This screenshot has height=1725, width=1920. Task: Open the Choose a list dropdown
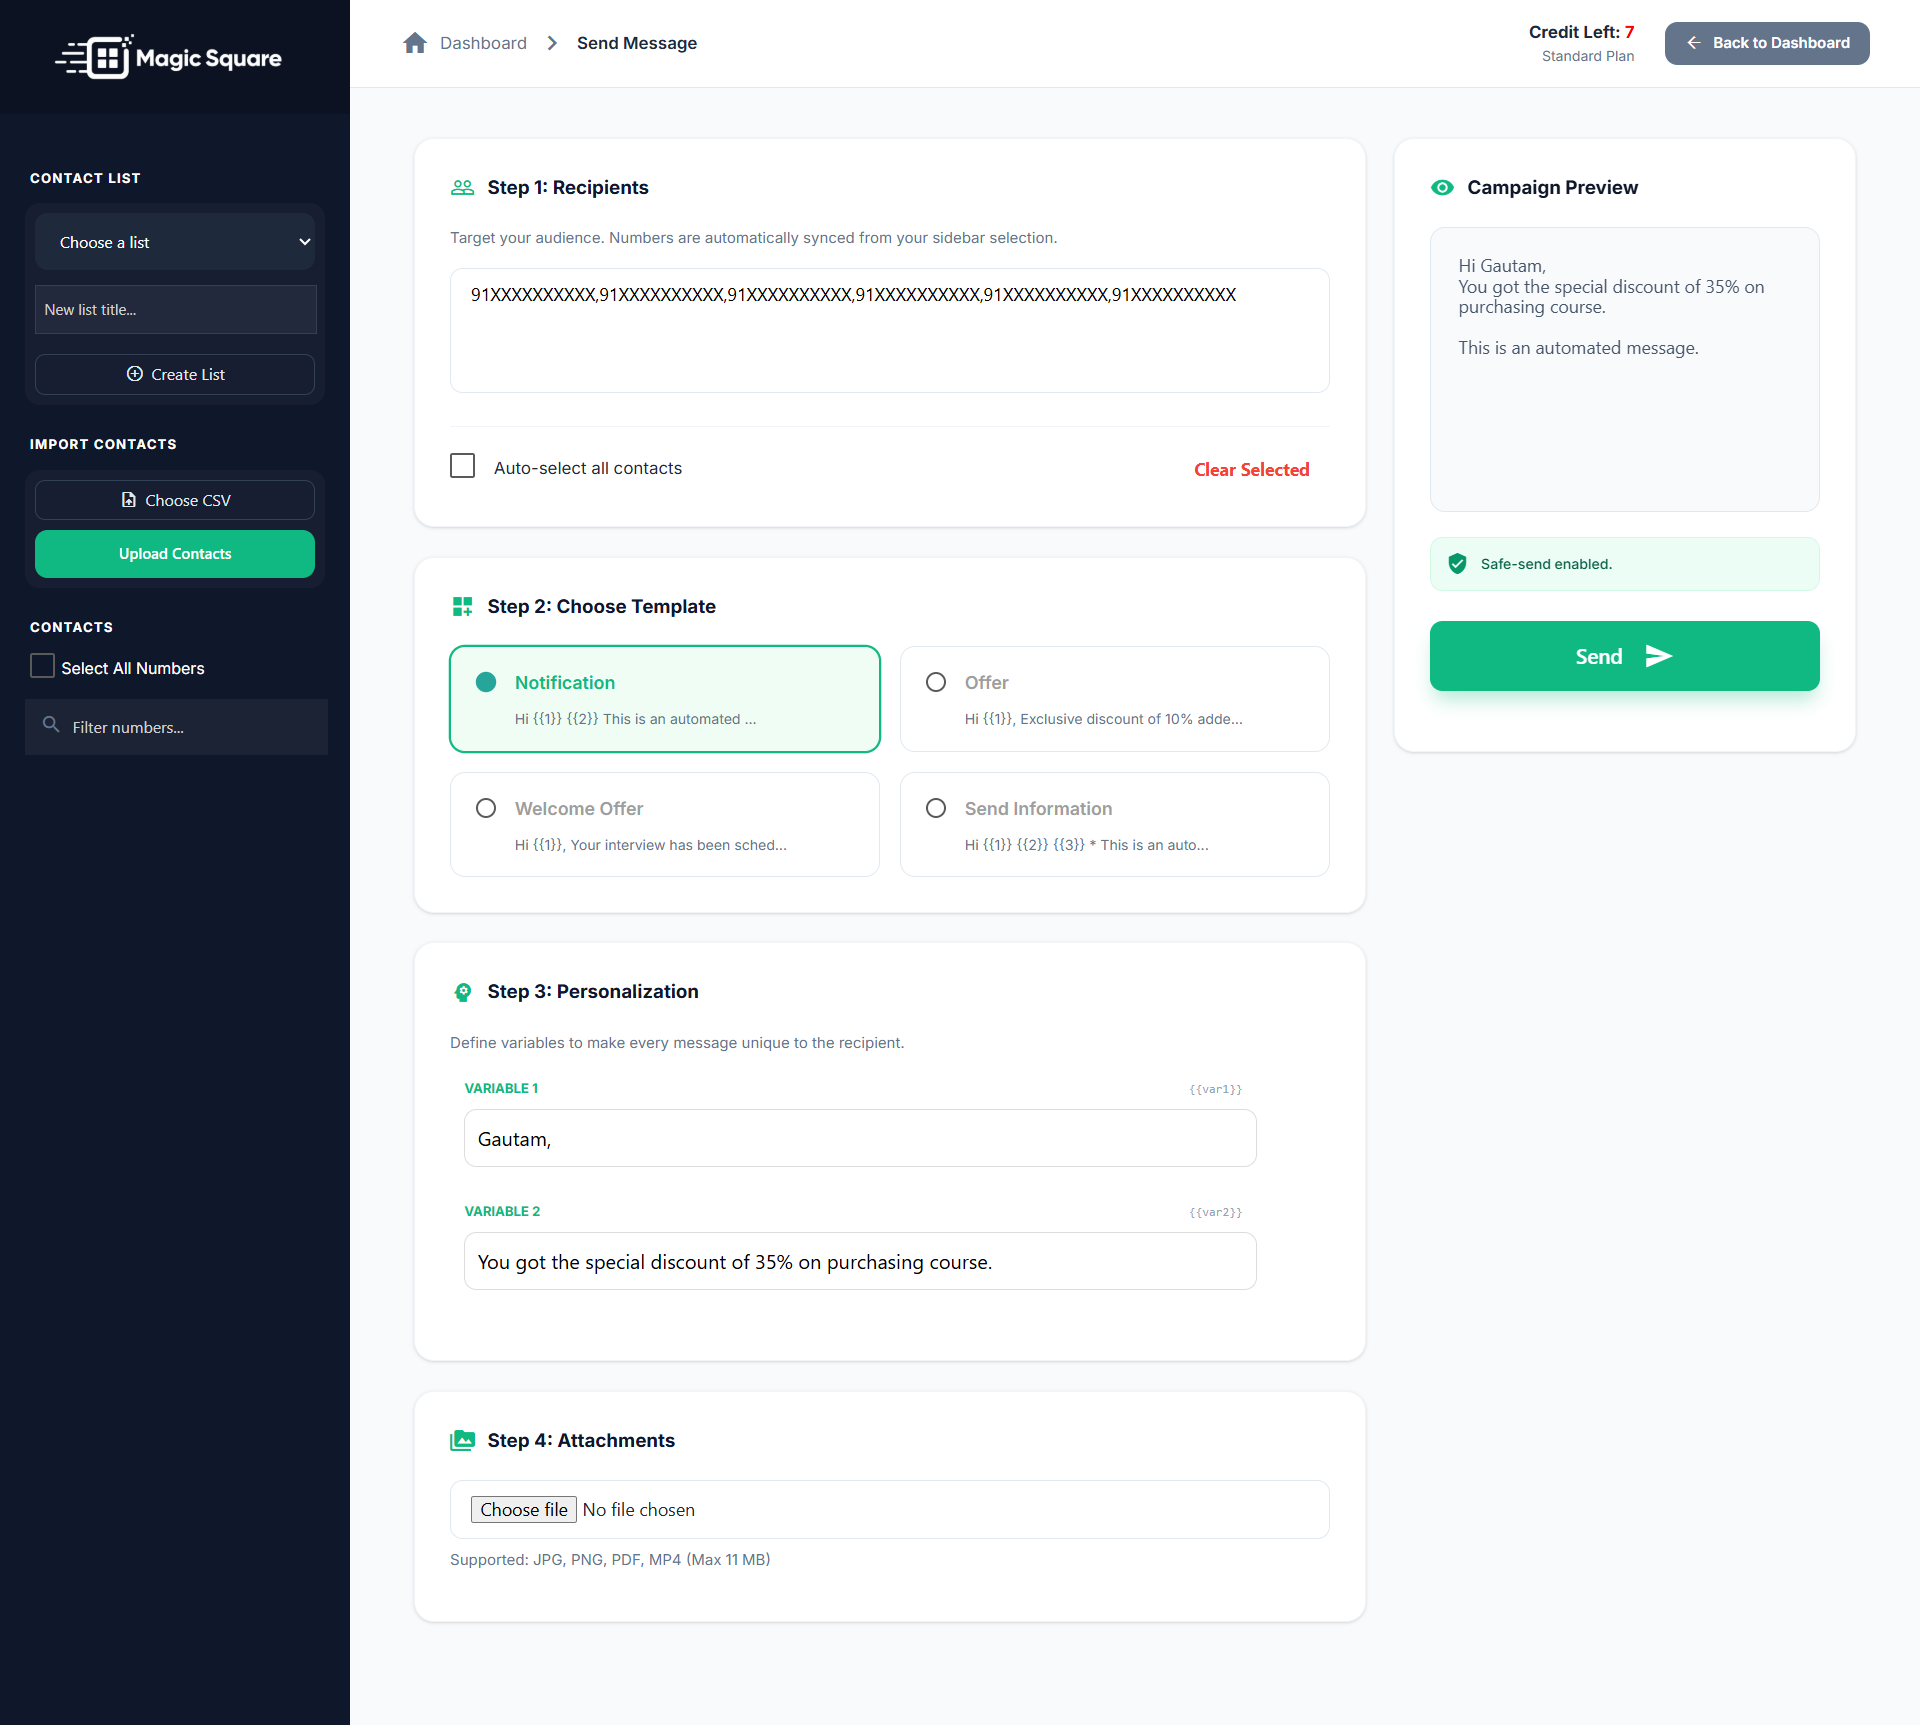(x=175, y=242)
